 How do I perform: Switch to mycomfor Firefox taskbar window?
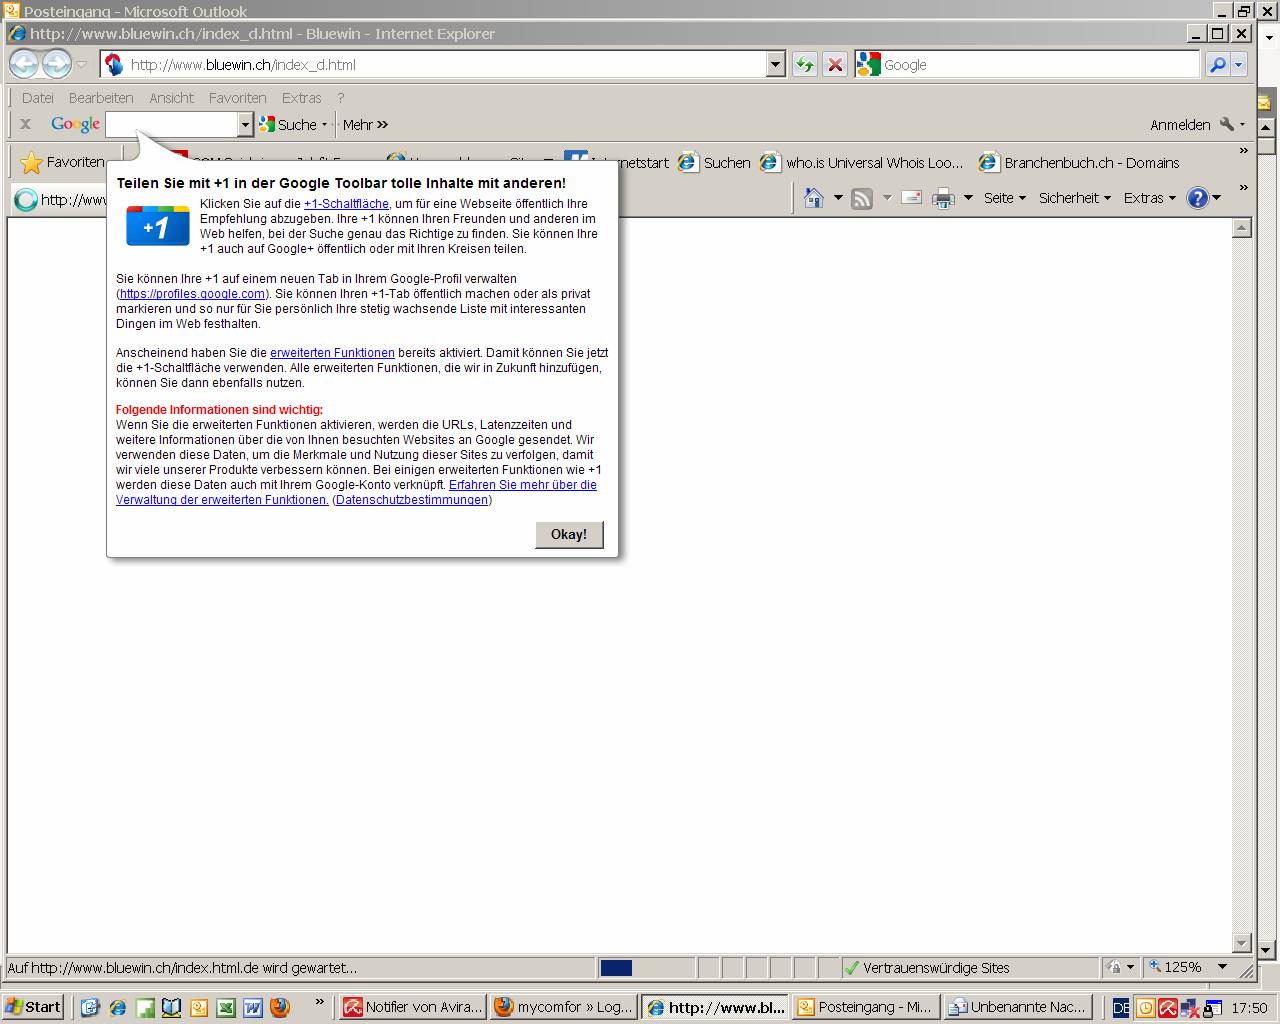(x=564, y=1007)
